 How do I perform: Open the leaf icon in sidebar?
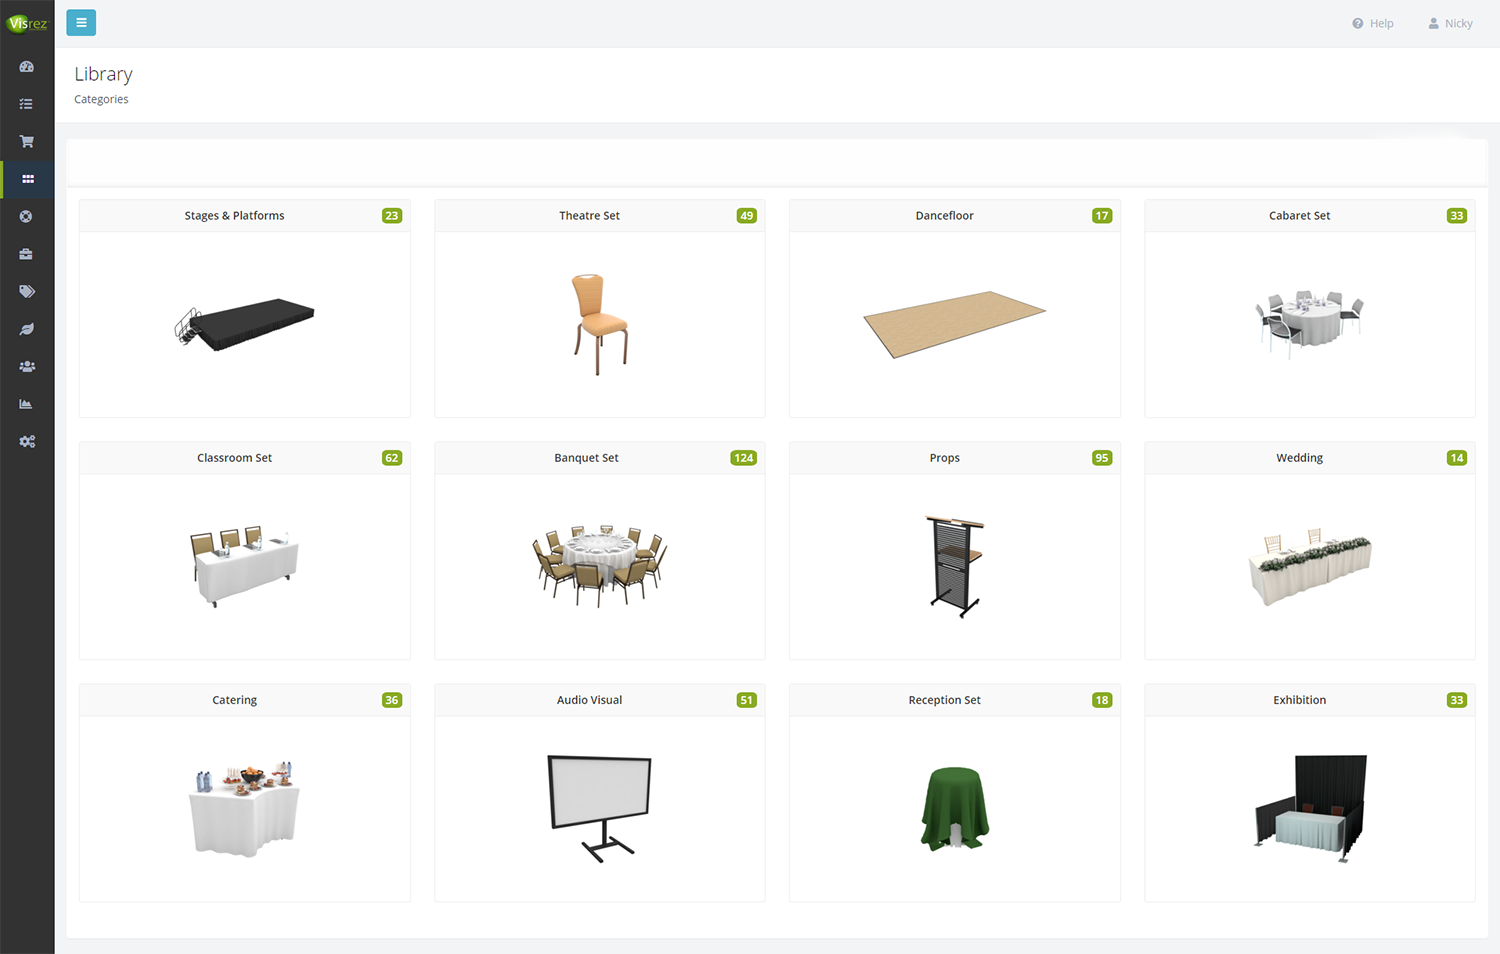click(27, 329)
